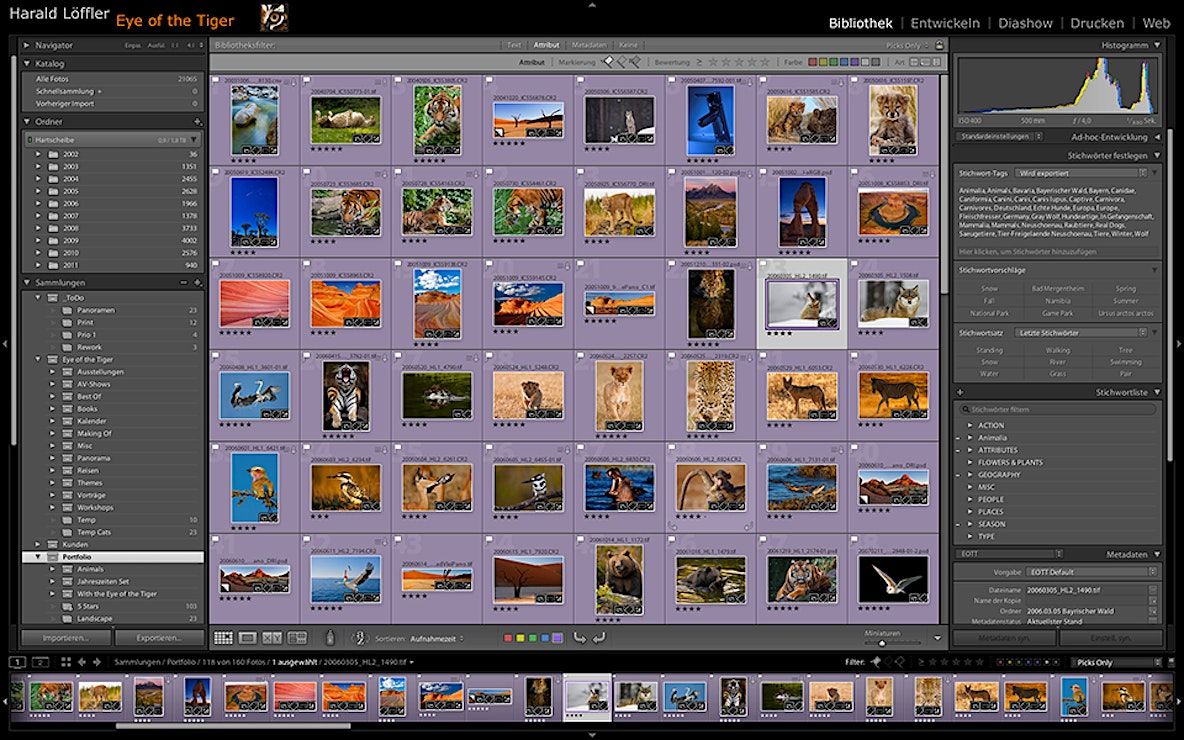This screenshot has width=1184, height=740.
Task: Go back with filmstrip left arrow
Action: (82, 662)
